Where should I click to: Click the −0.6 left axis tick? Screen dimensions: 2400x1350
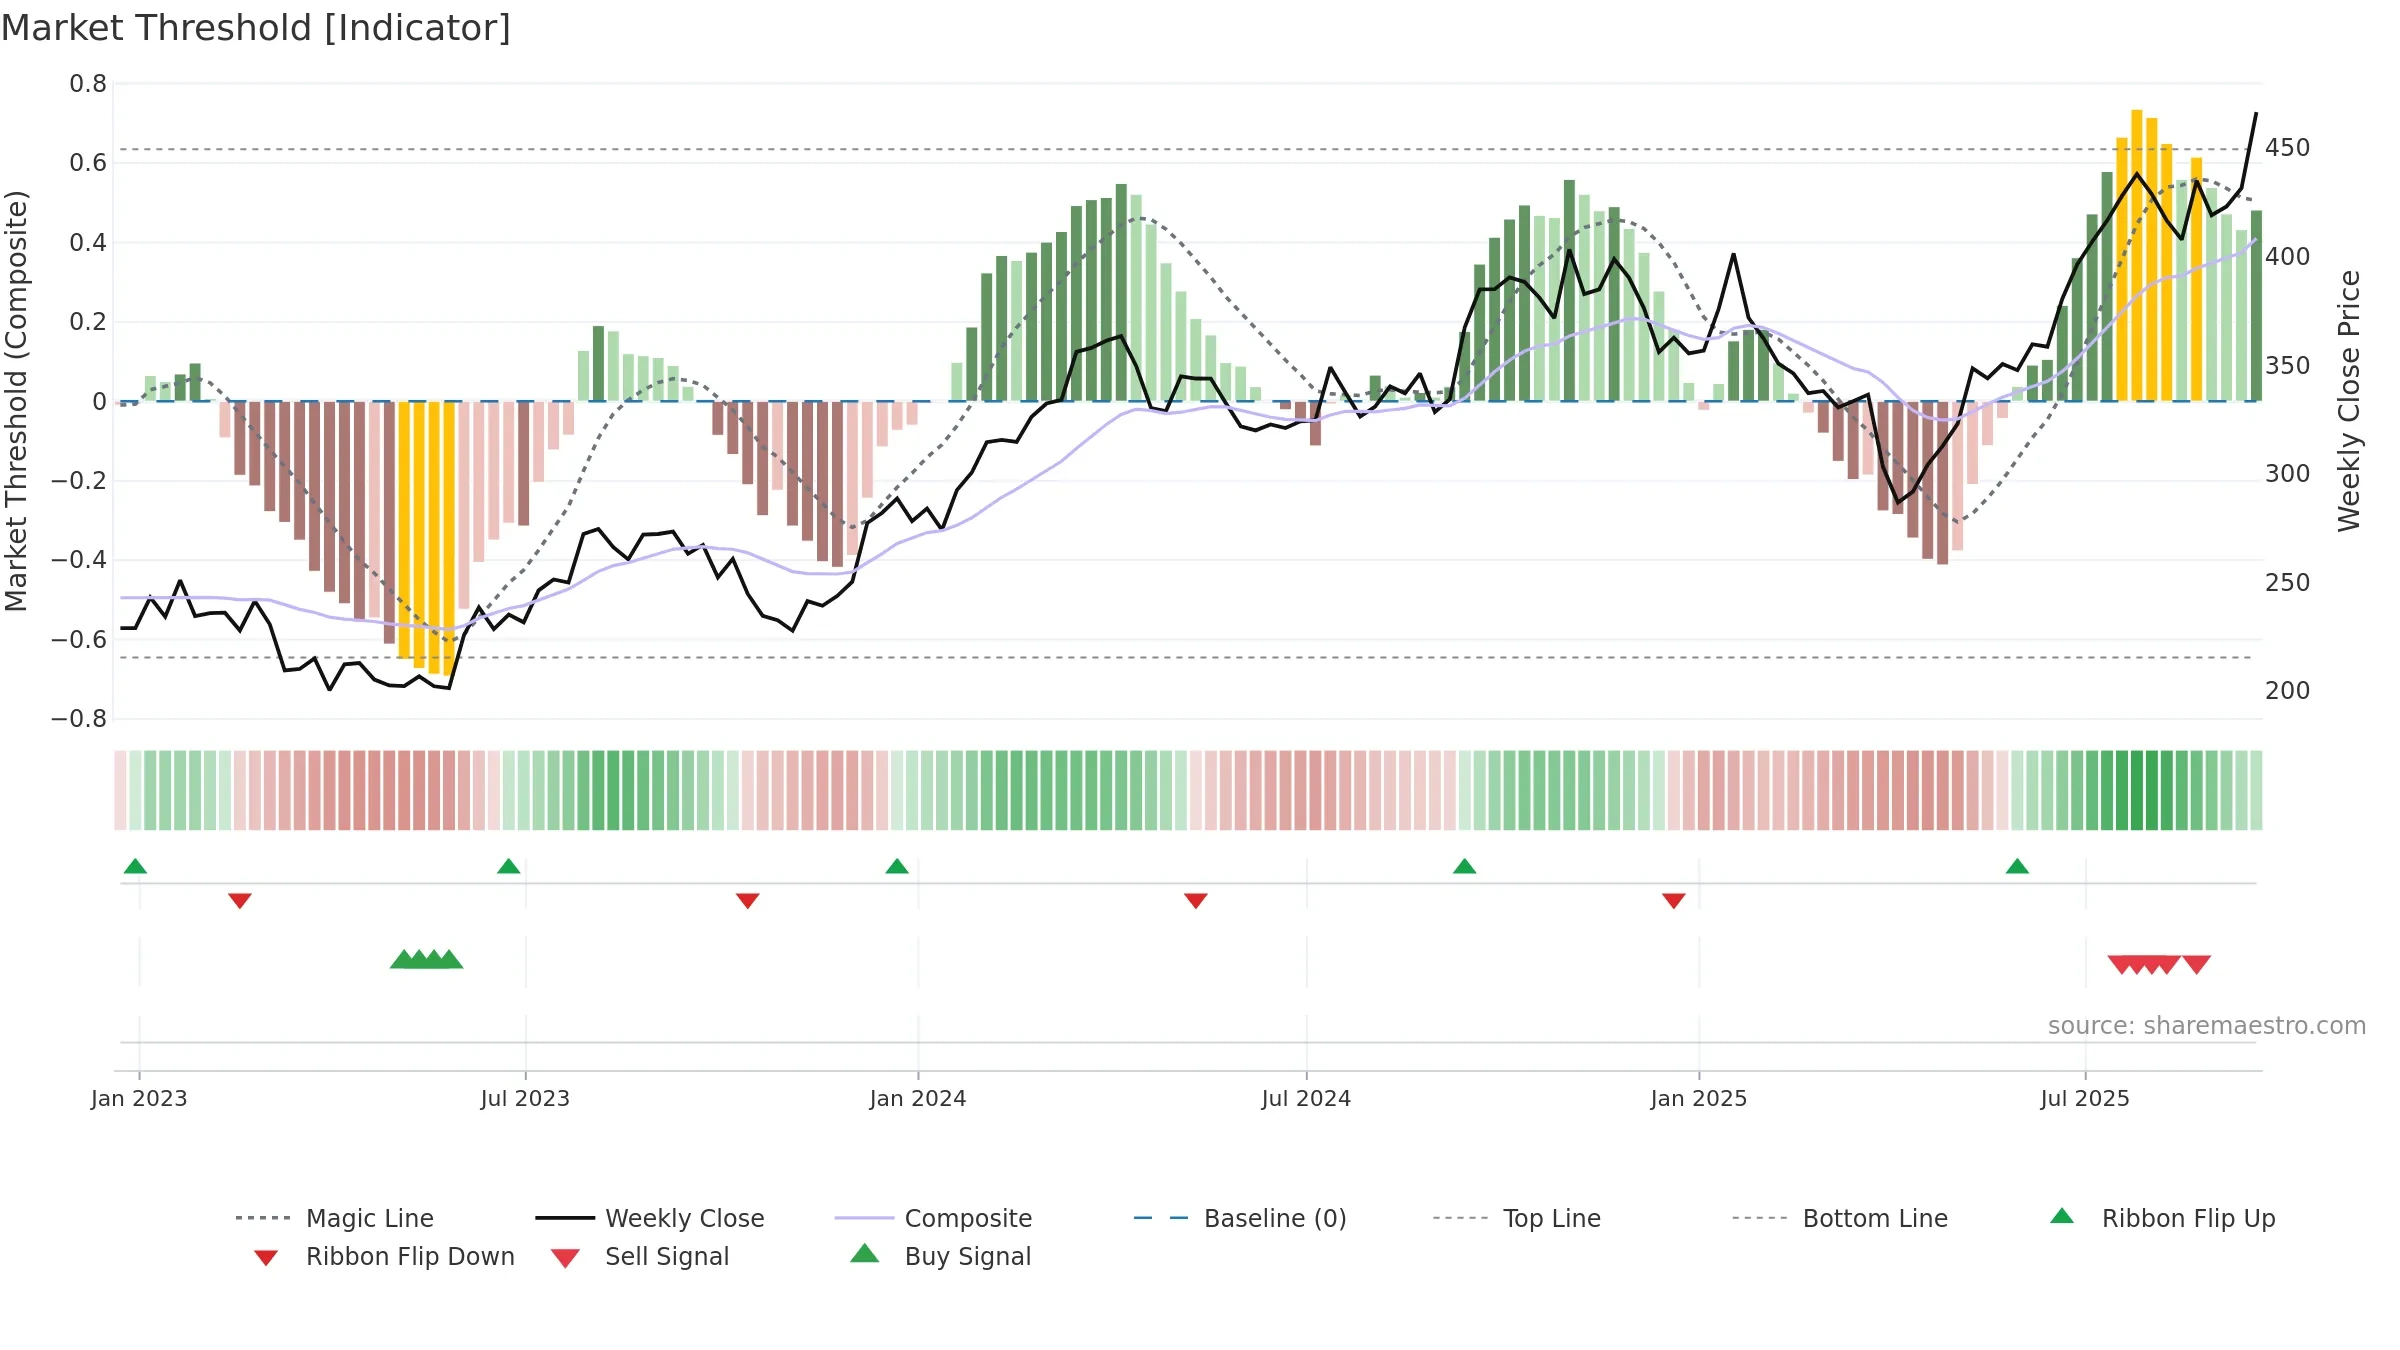79,640
